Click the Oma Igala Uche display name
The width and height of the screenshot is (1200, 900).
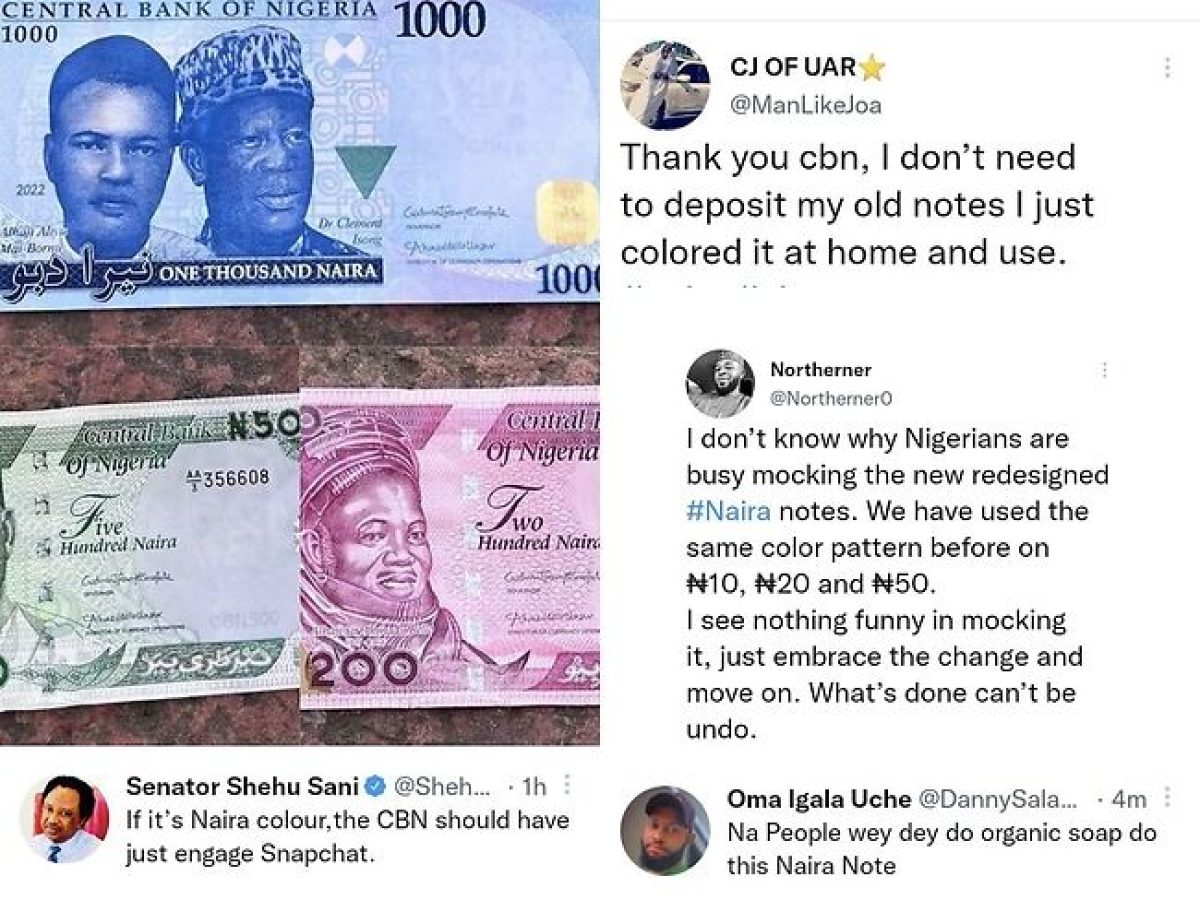(819, 799)
